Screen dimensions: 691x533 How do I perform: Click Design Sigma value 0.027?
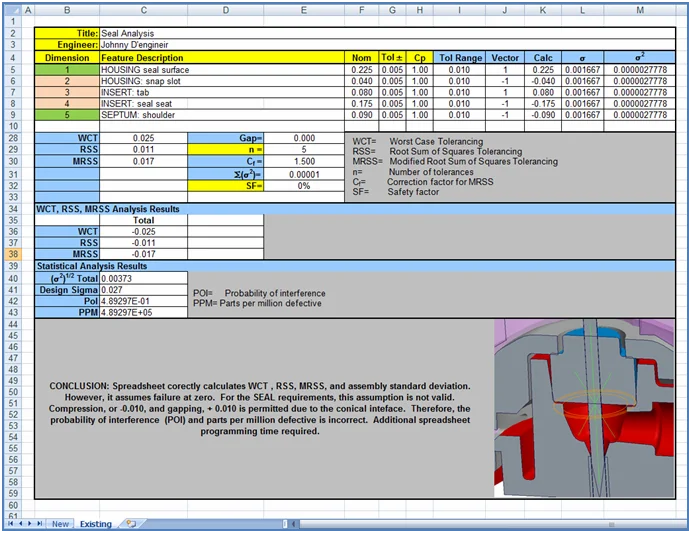point(144,290)
